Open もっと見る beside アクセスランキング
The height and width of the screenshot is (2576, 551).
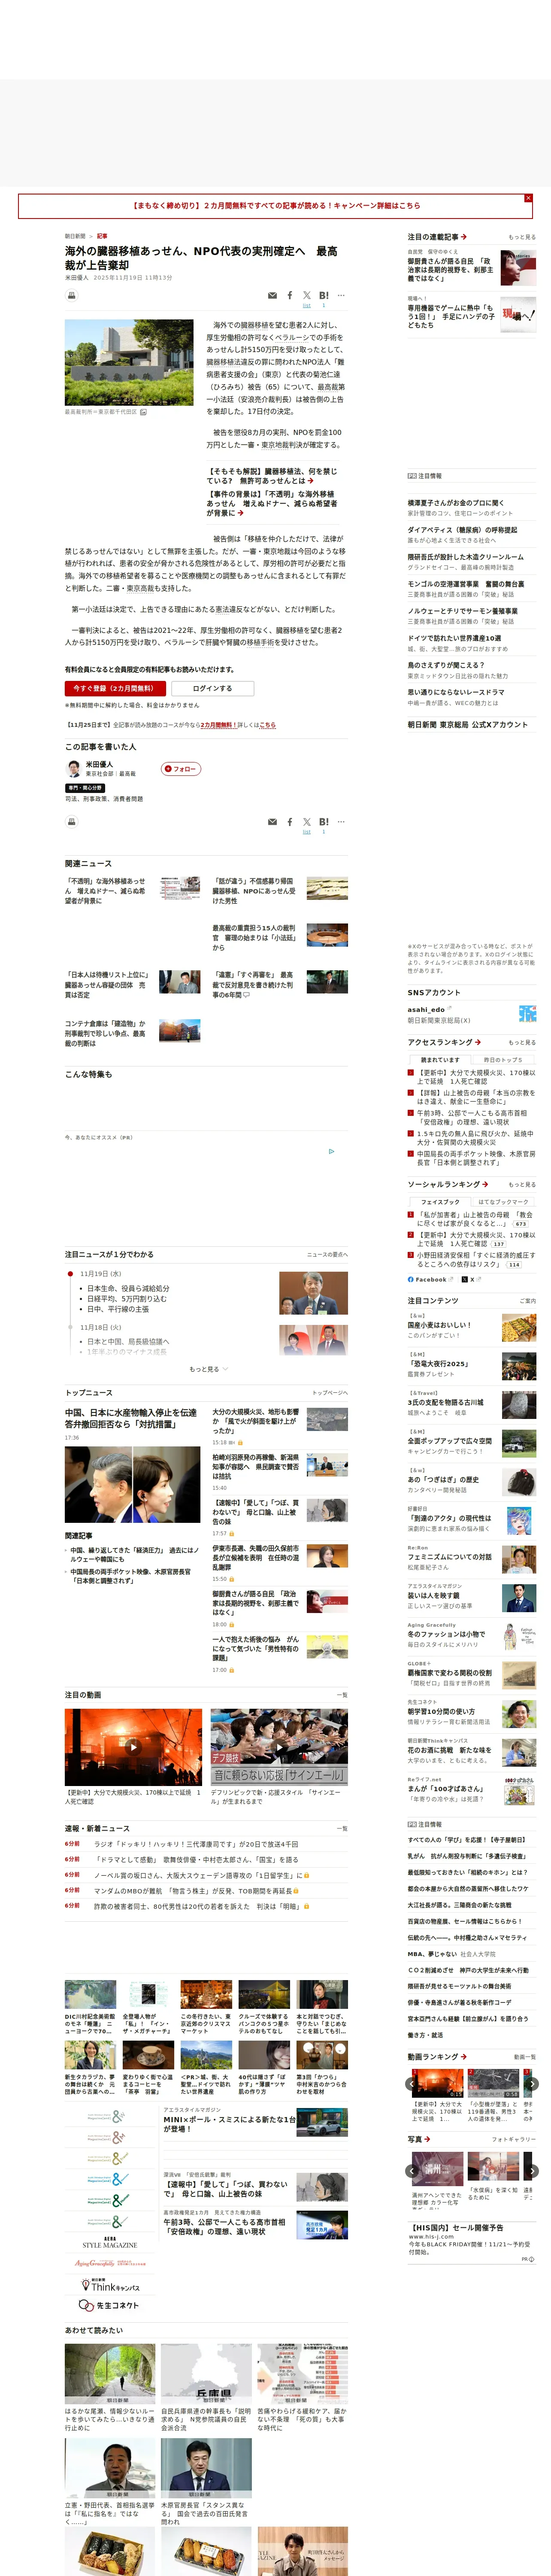pyautogui.click(x=522, y=1042)
